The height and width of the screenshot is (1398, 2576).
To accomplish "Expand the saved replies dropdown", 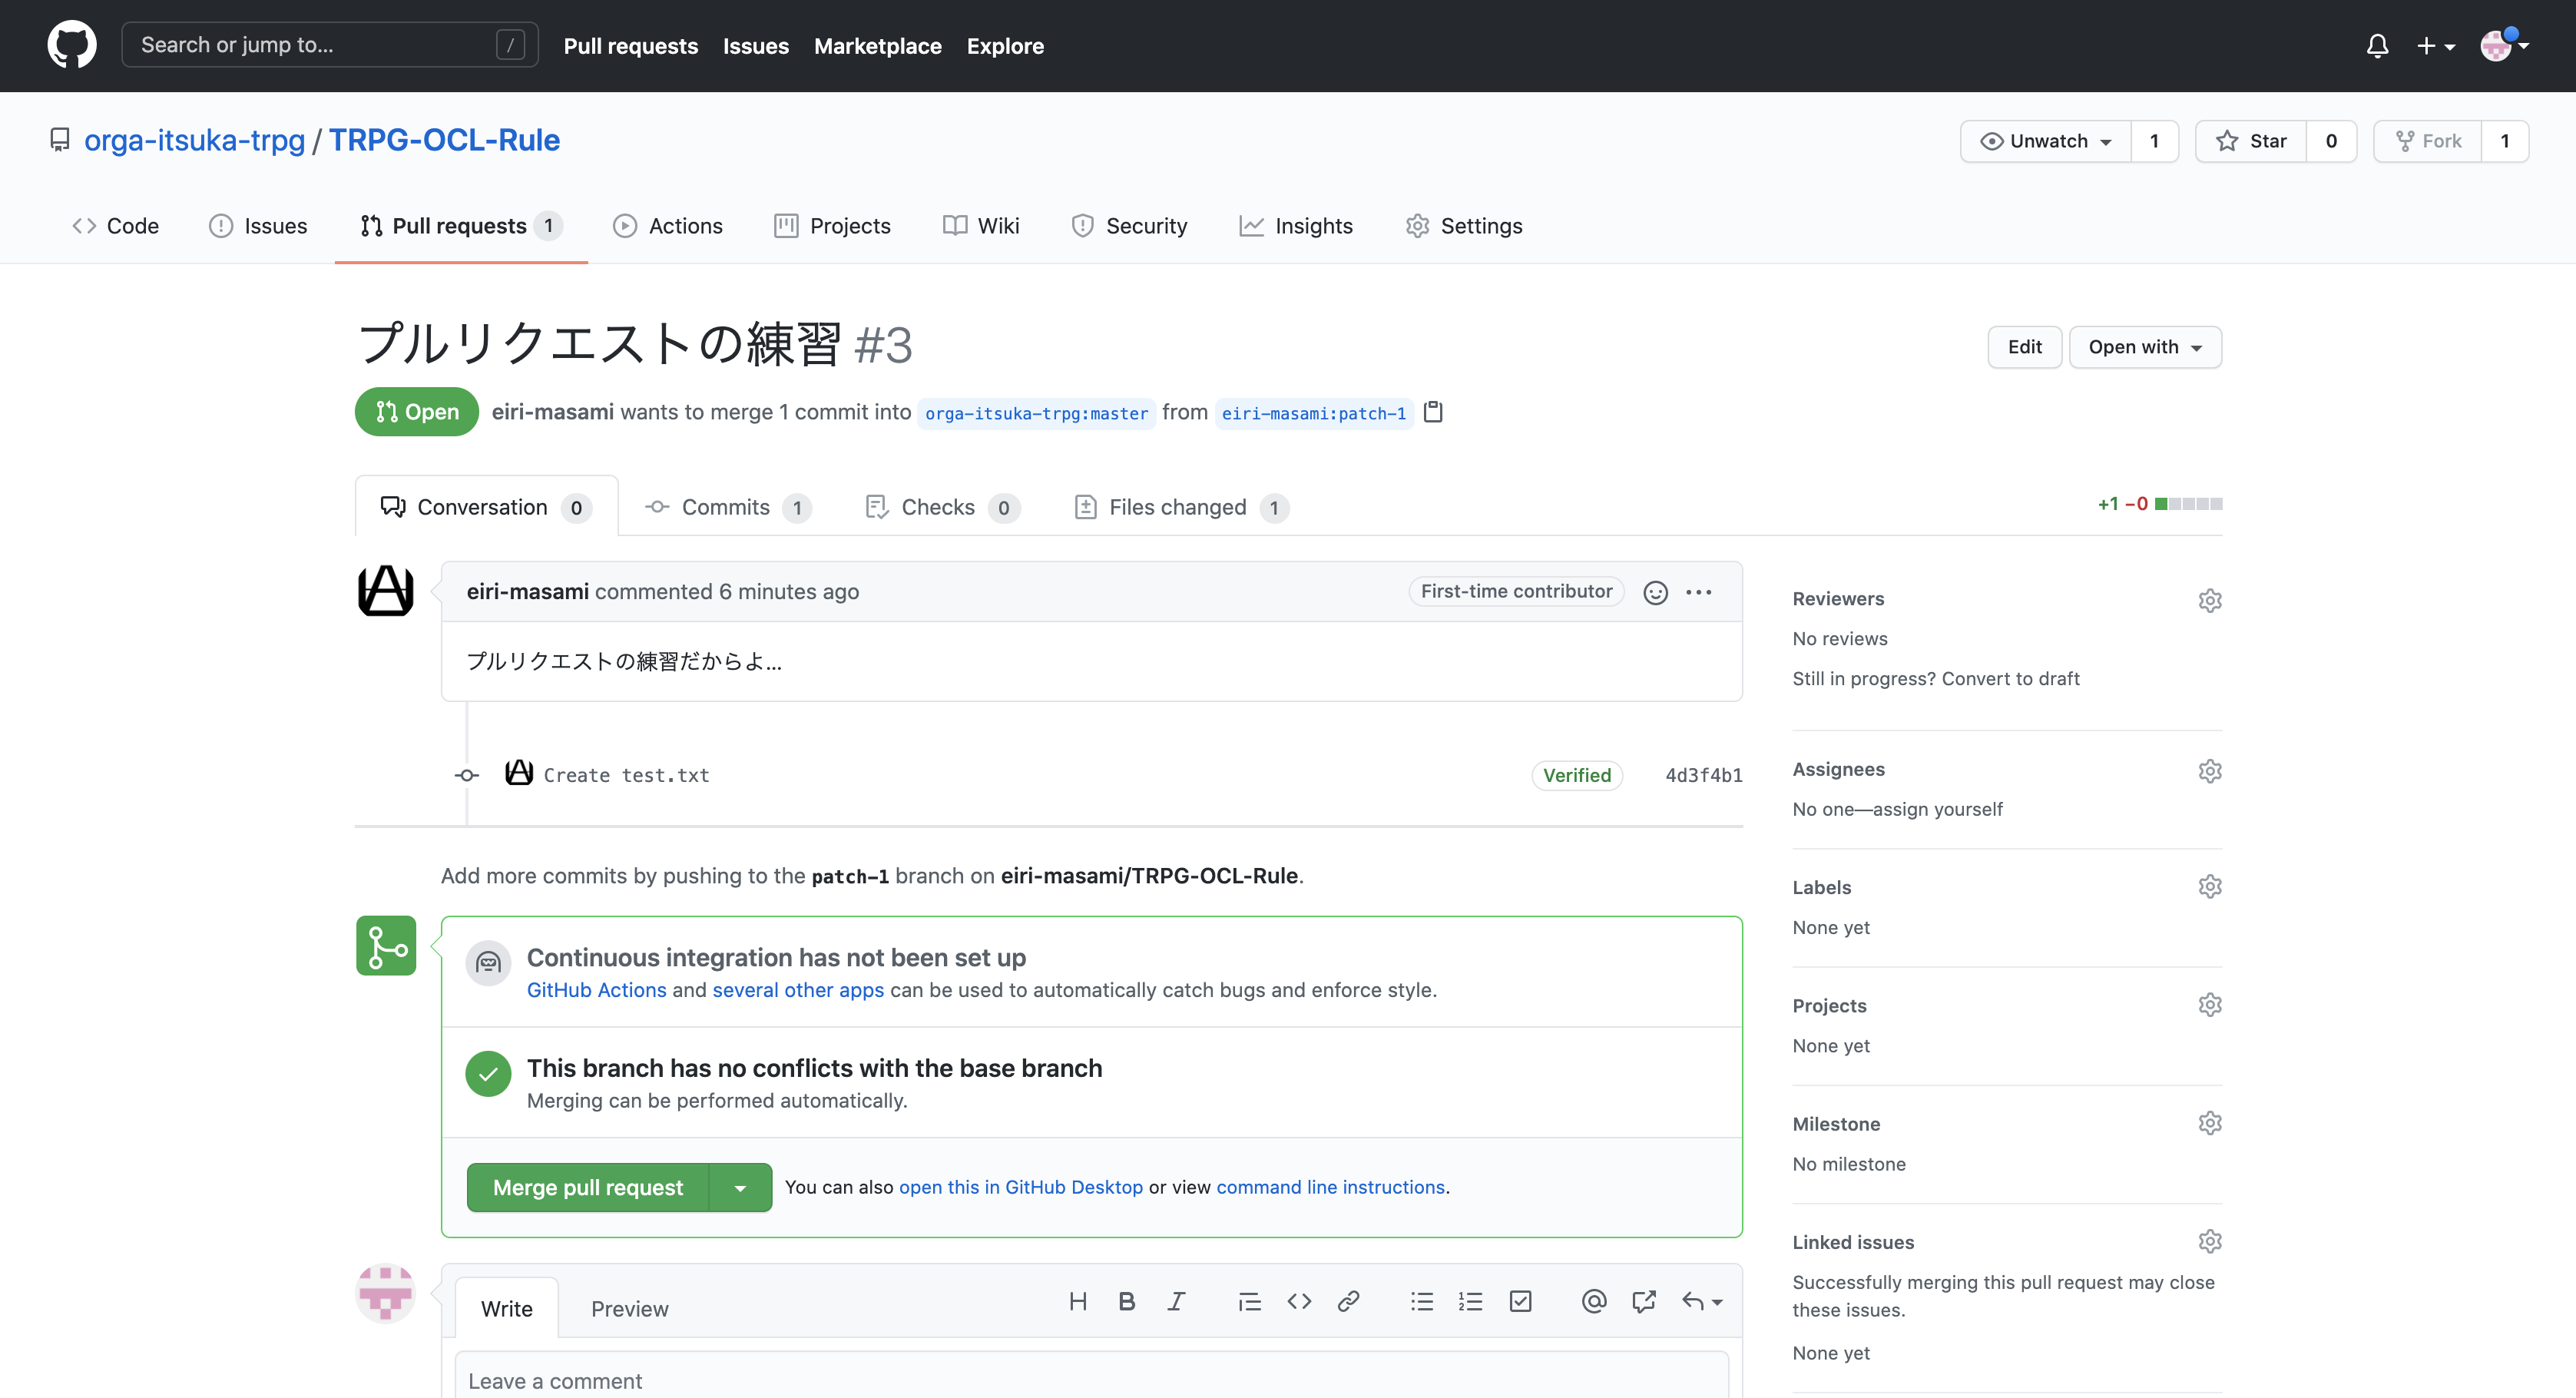I will click(x=1702, y=1301).
